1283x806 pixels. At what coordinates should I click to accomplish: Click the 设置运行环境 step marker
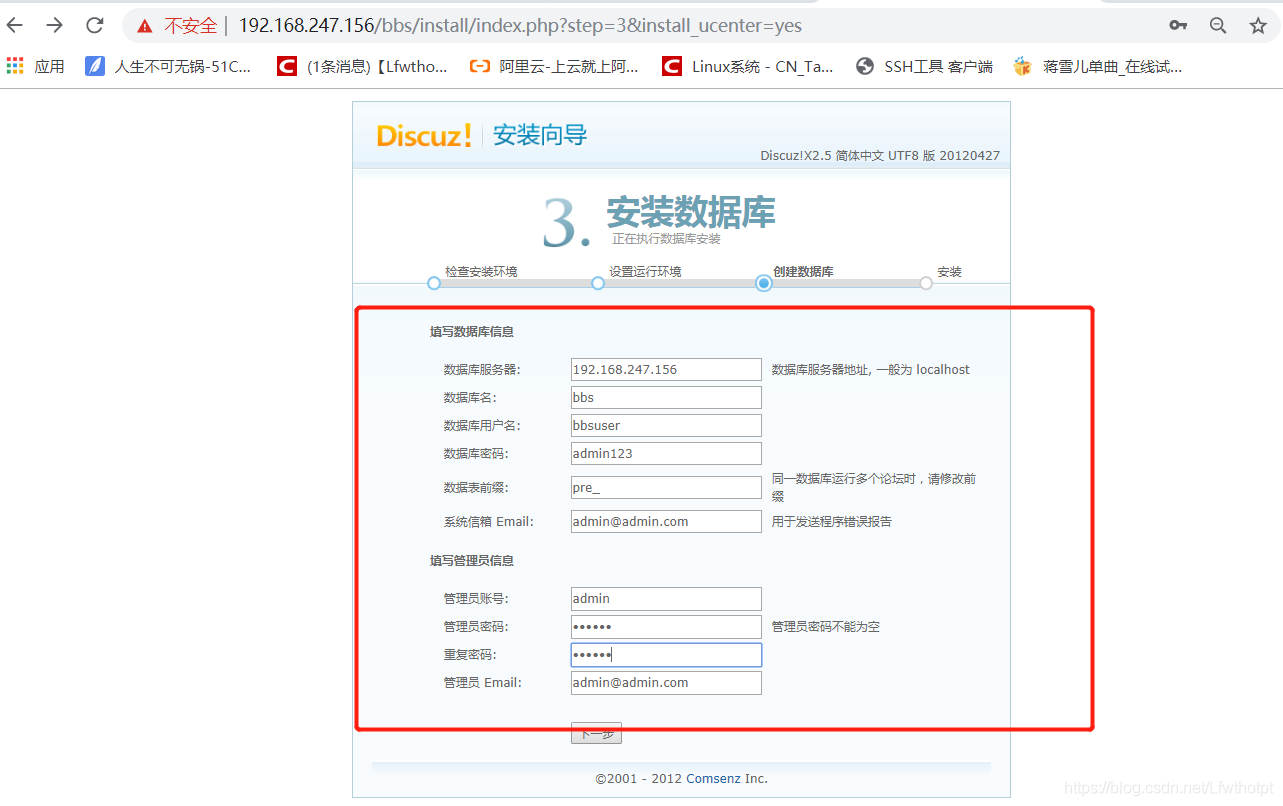[x=598, y=283]
